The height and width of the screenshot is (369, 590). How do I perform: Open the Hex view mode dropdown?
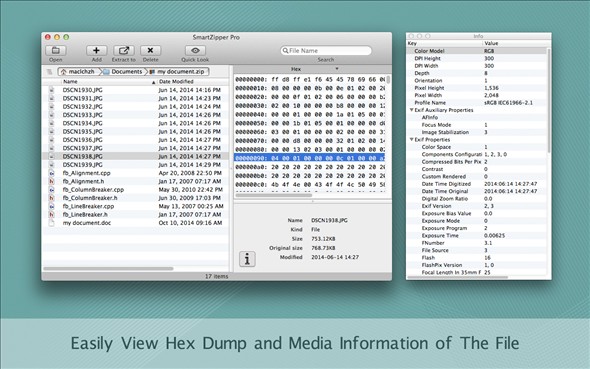coord(313,69)
